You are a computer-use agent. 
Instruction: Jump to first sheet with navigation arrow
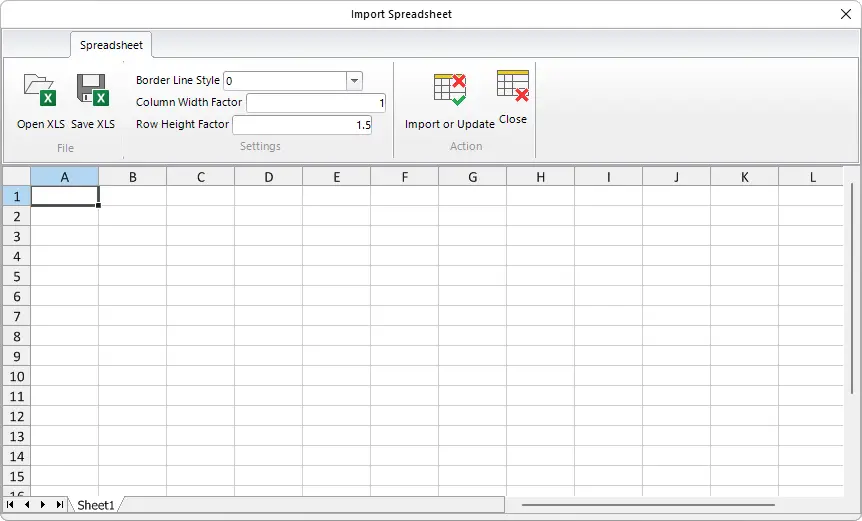(10, 505)
